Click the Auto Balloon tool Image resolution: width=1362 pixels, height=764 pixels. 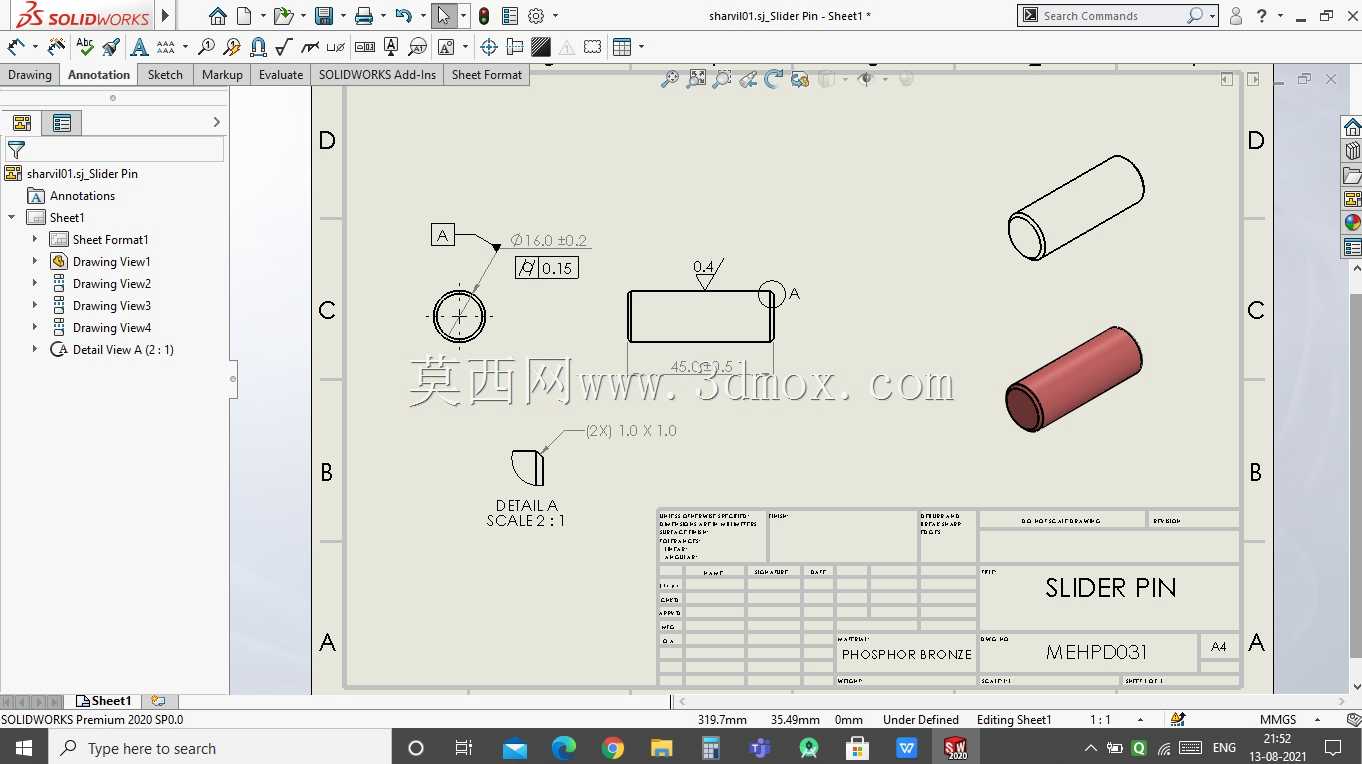click(x=232, y=47)
